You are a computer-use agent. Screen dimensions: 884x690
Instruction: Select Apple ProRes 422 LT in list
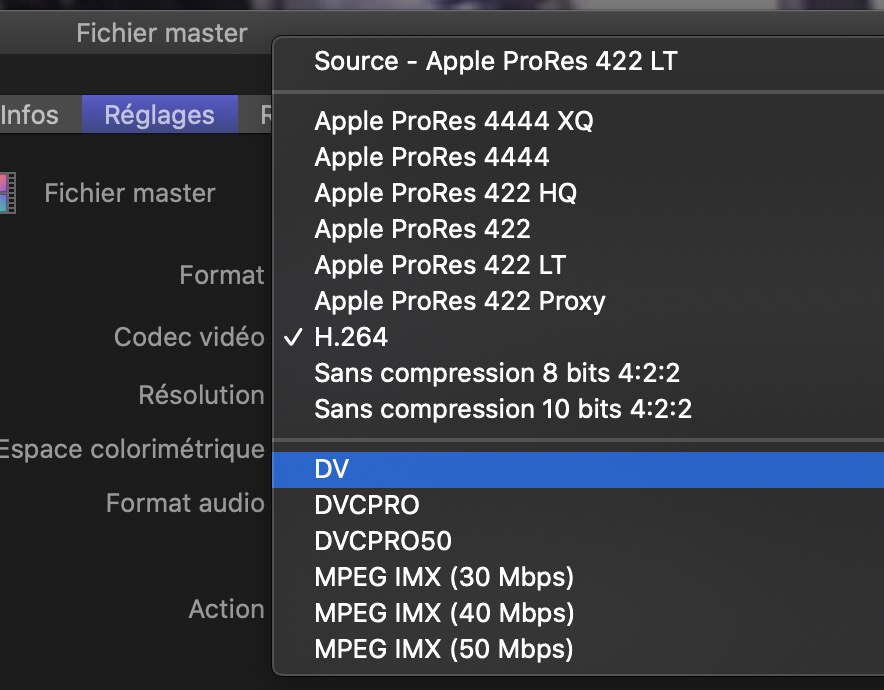pos(440,265)
